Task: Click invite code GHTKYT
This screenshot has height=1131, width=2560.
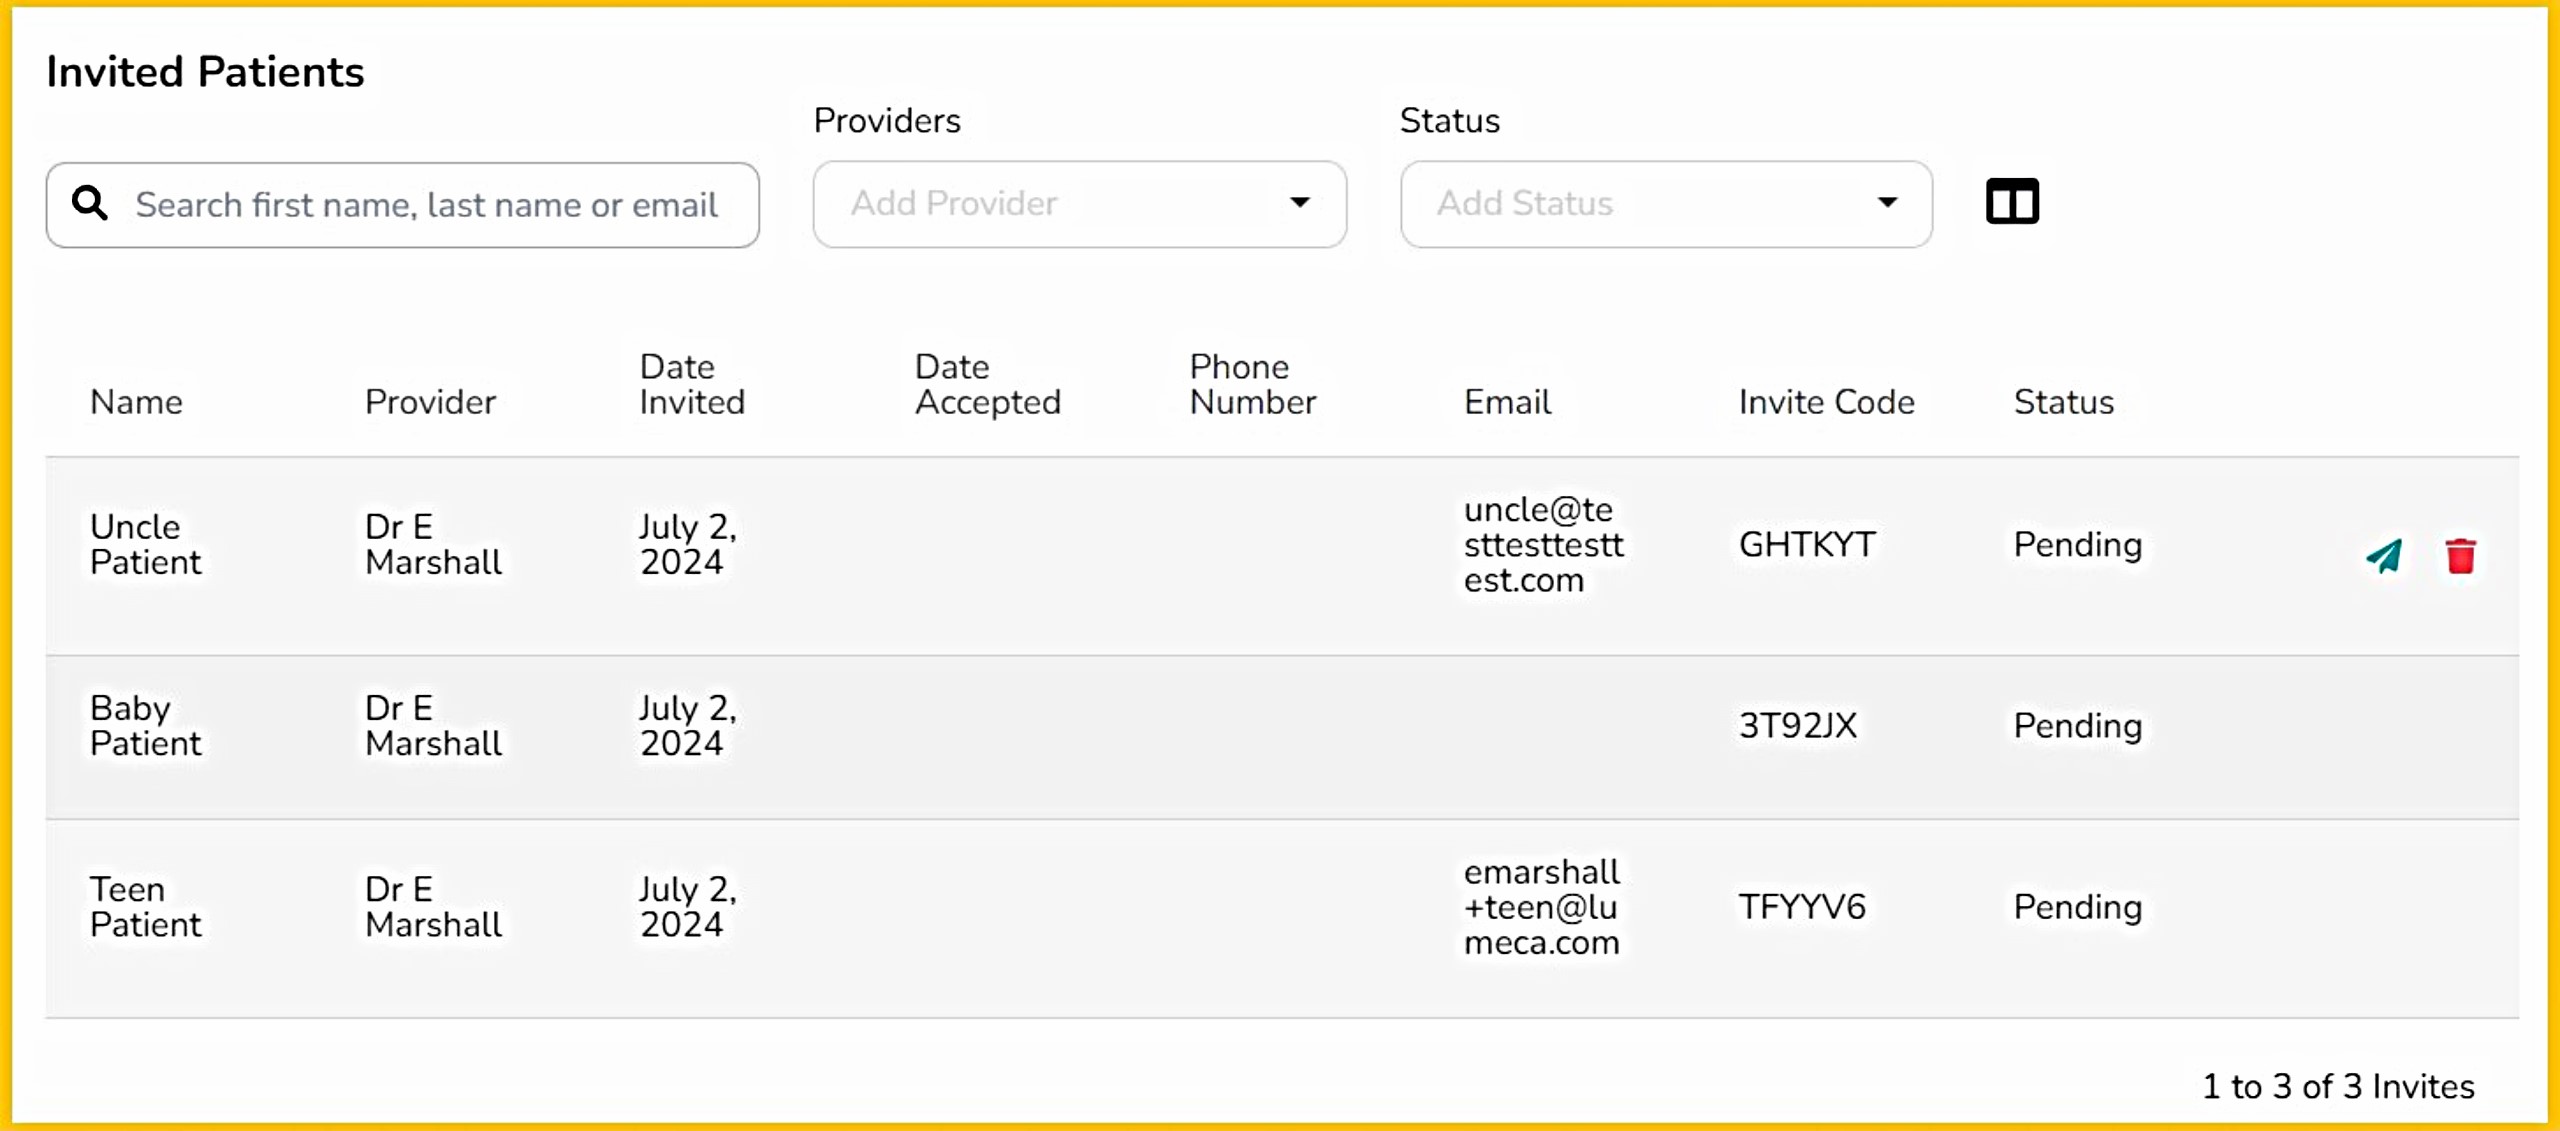Action: [x=1807, y=545]
